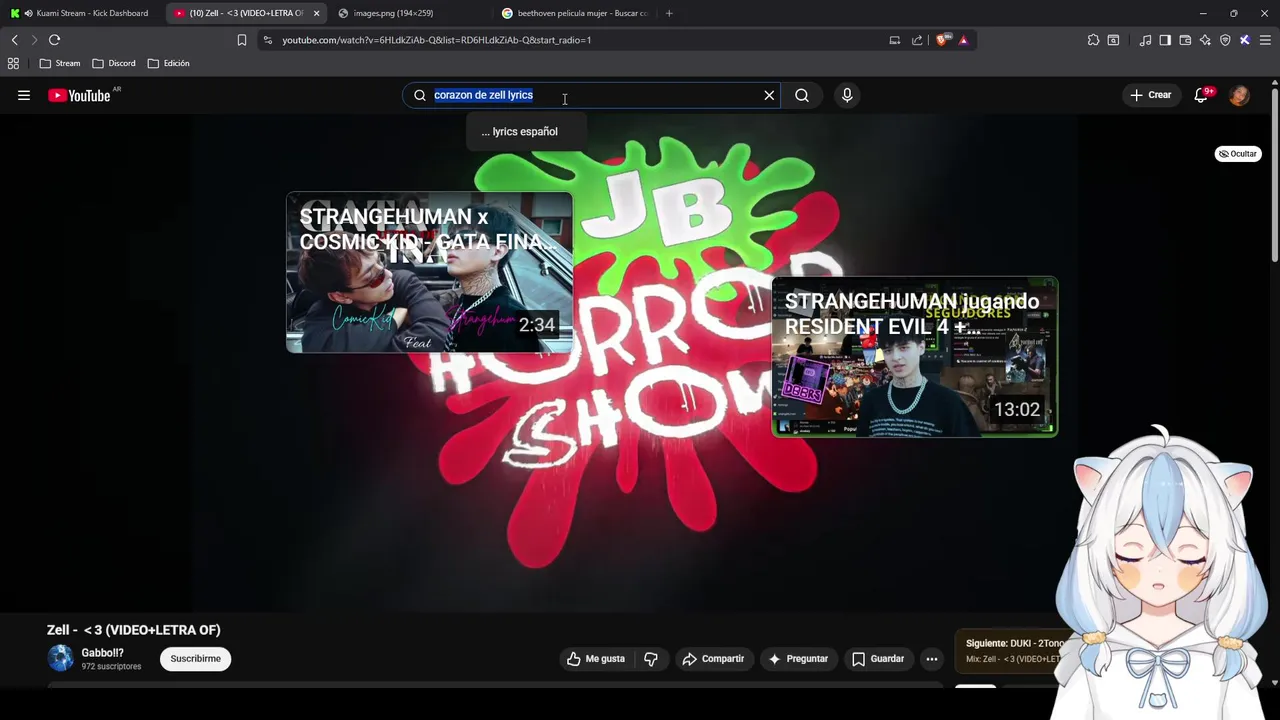Open the Brave Rewards triangle icon
Screen dimensions: 1280x720
click(x=963, y=40)
